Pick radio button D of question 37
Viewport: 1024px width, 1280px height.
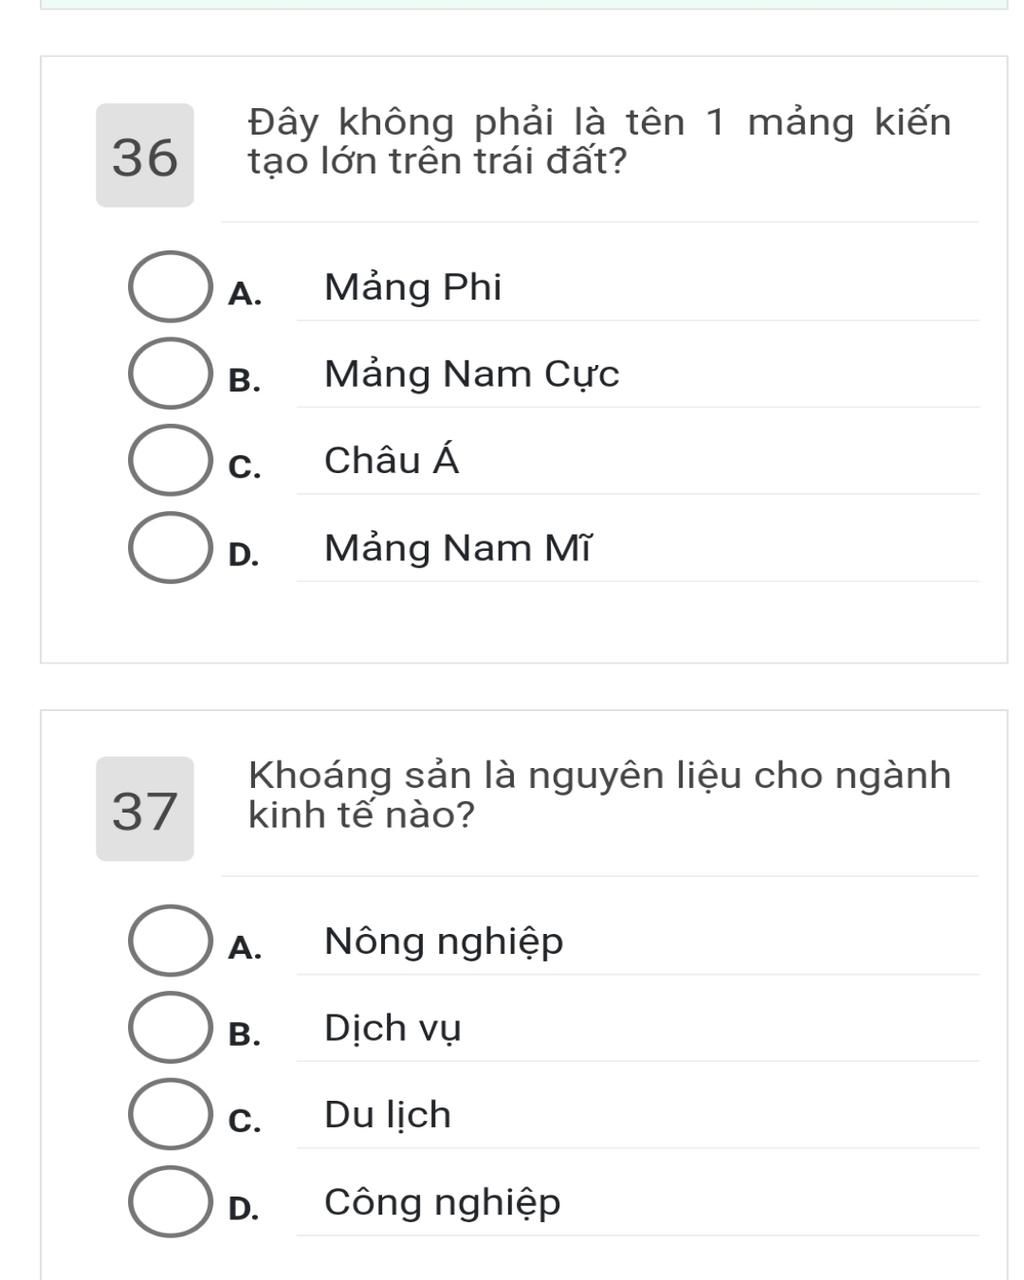point(170,1202)
